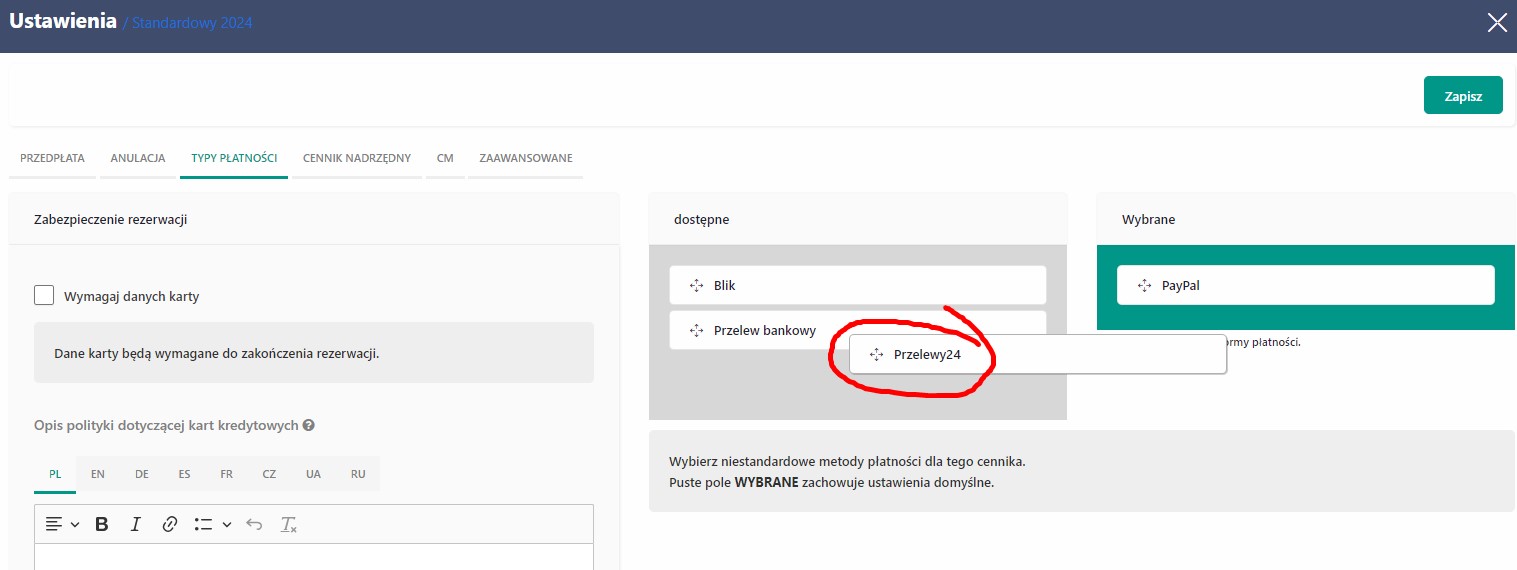The image size is (1517, 570).
Task: Click the clear formatting icon
Action: (288, 524)
